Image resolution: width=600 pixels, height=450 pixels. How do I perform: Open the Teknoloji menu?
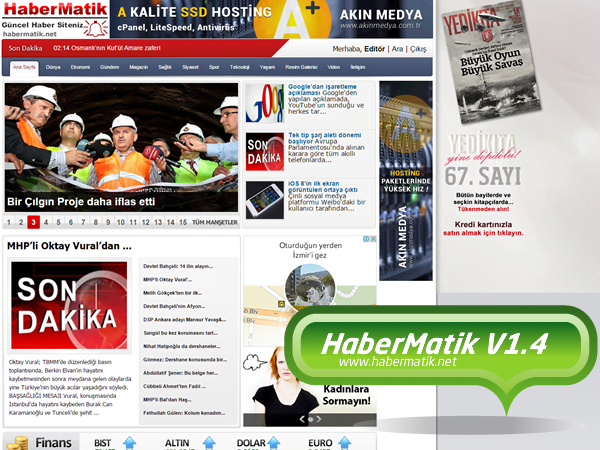click(240, 67)
